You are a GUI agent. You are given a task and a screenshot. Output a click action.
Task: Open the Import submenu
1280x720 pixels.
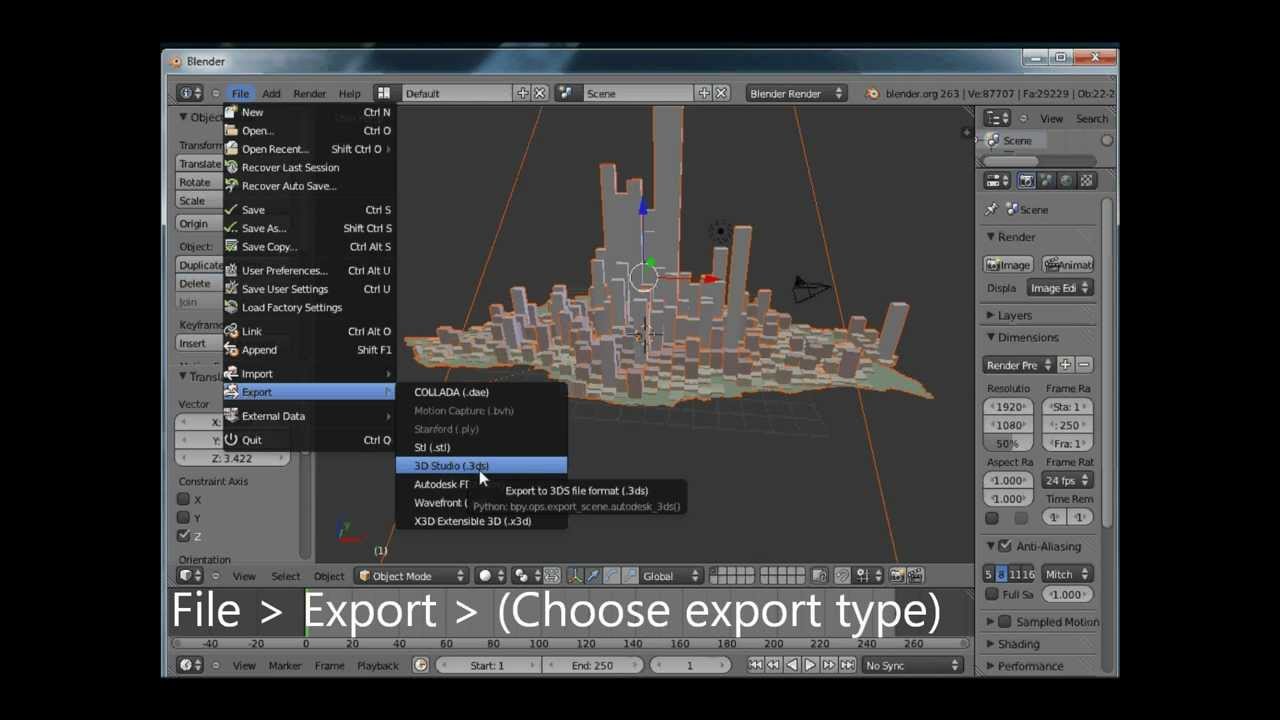point(309,374)
